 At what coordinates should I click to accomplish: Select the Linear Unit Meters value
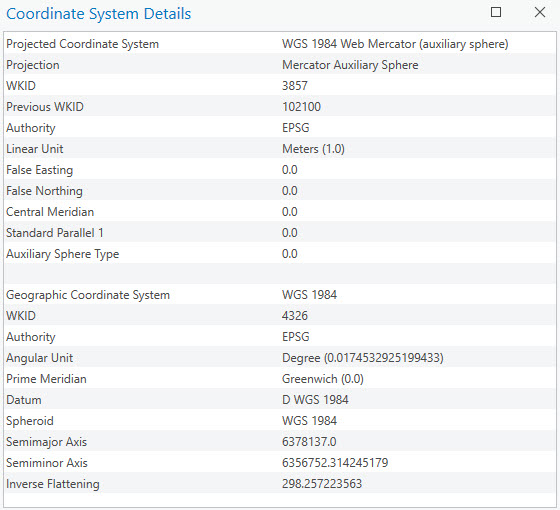(x=313, y=149)
